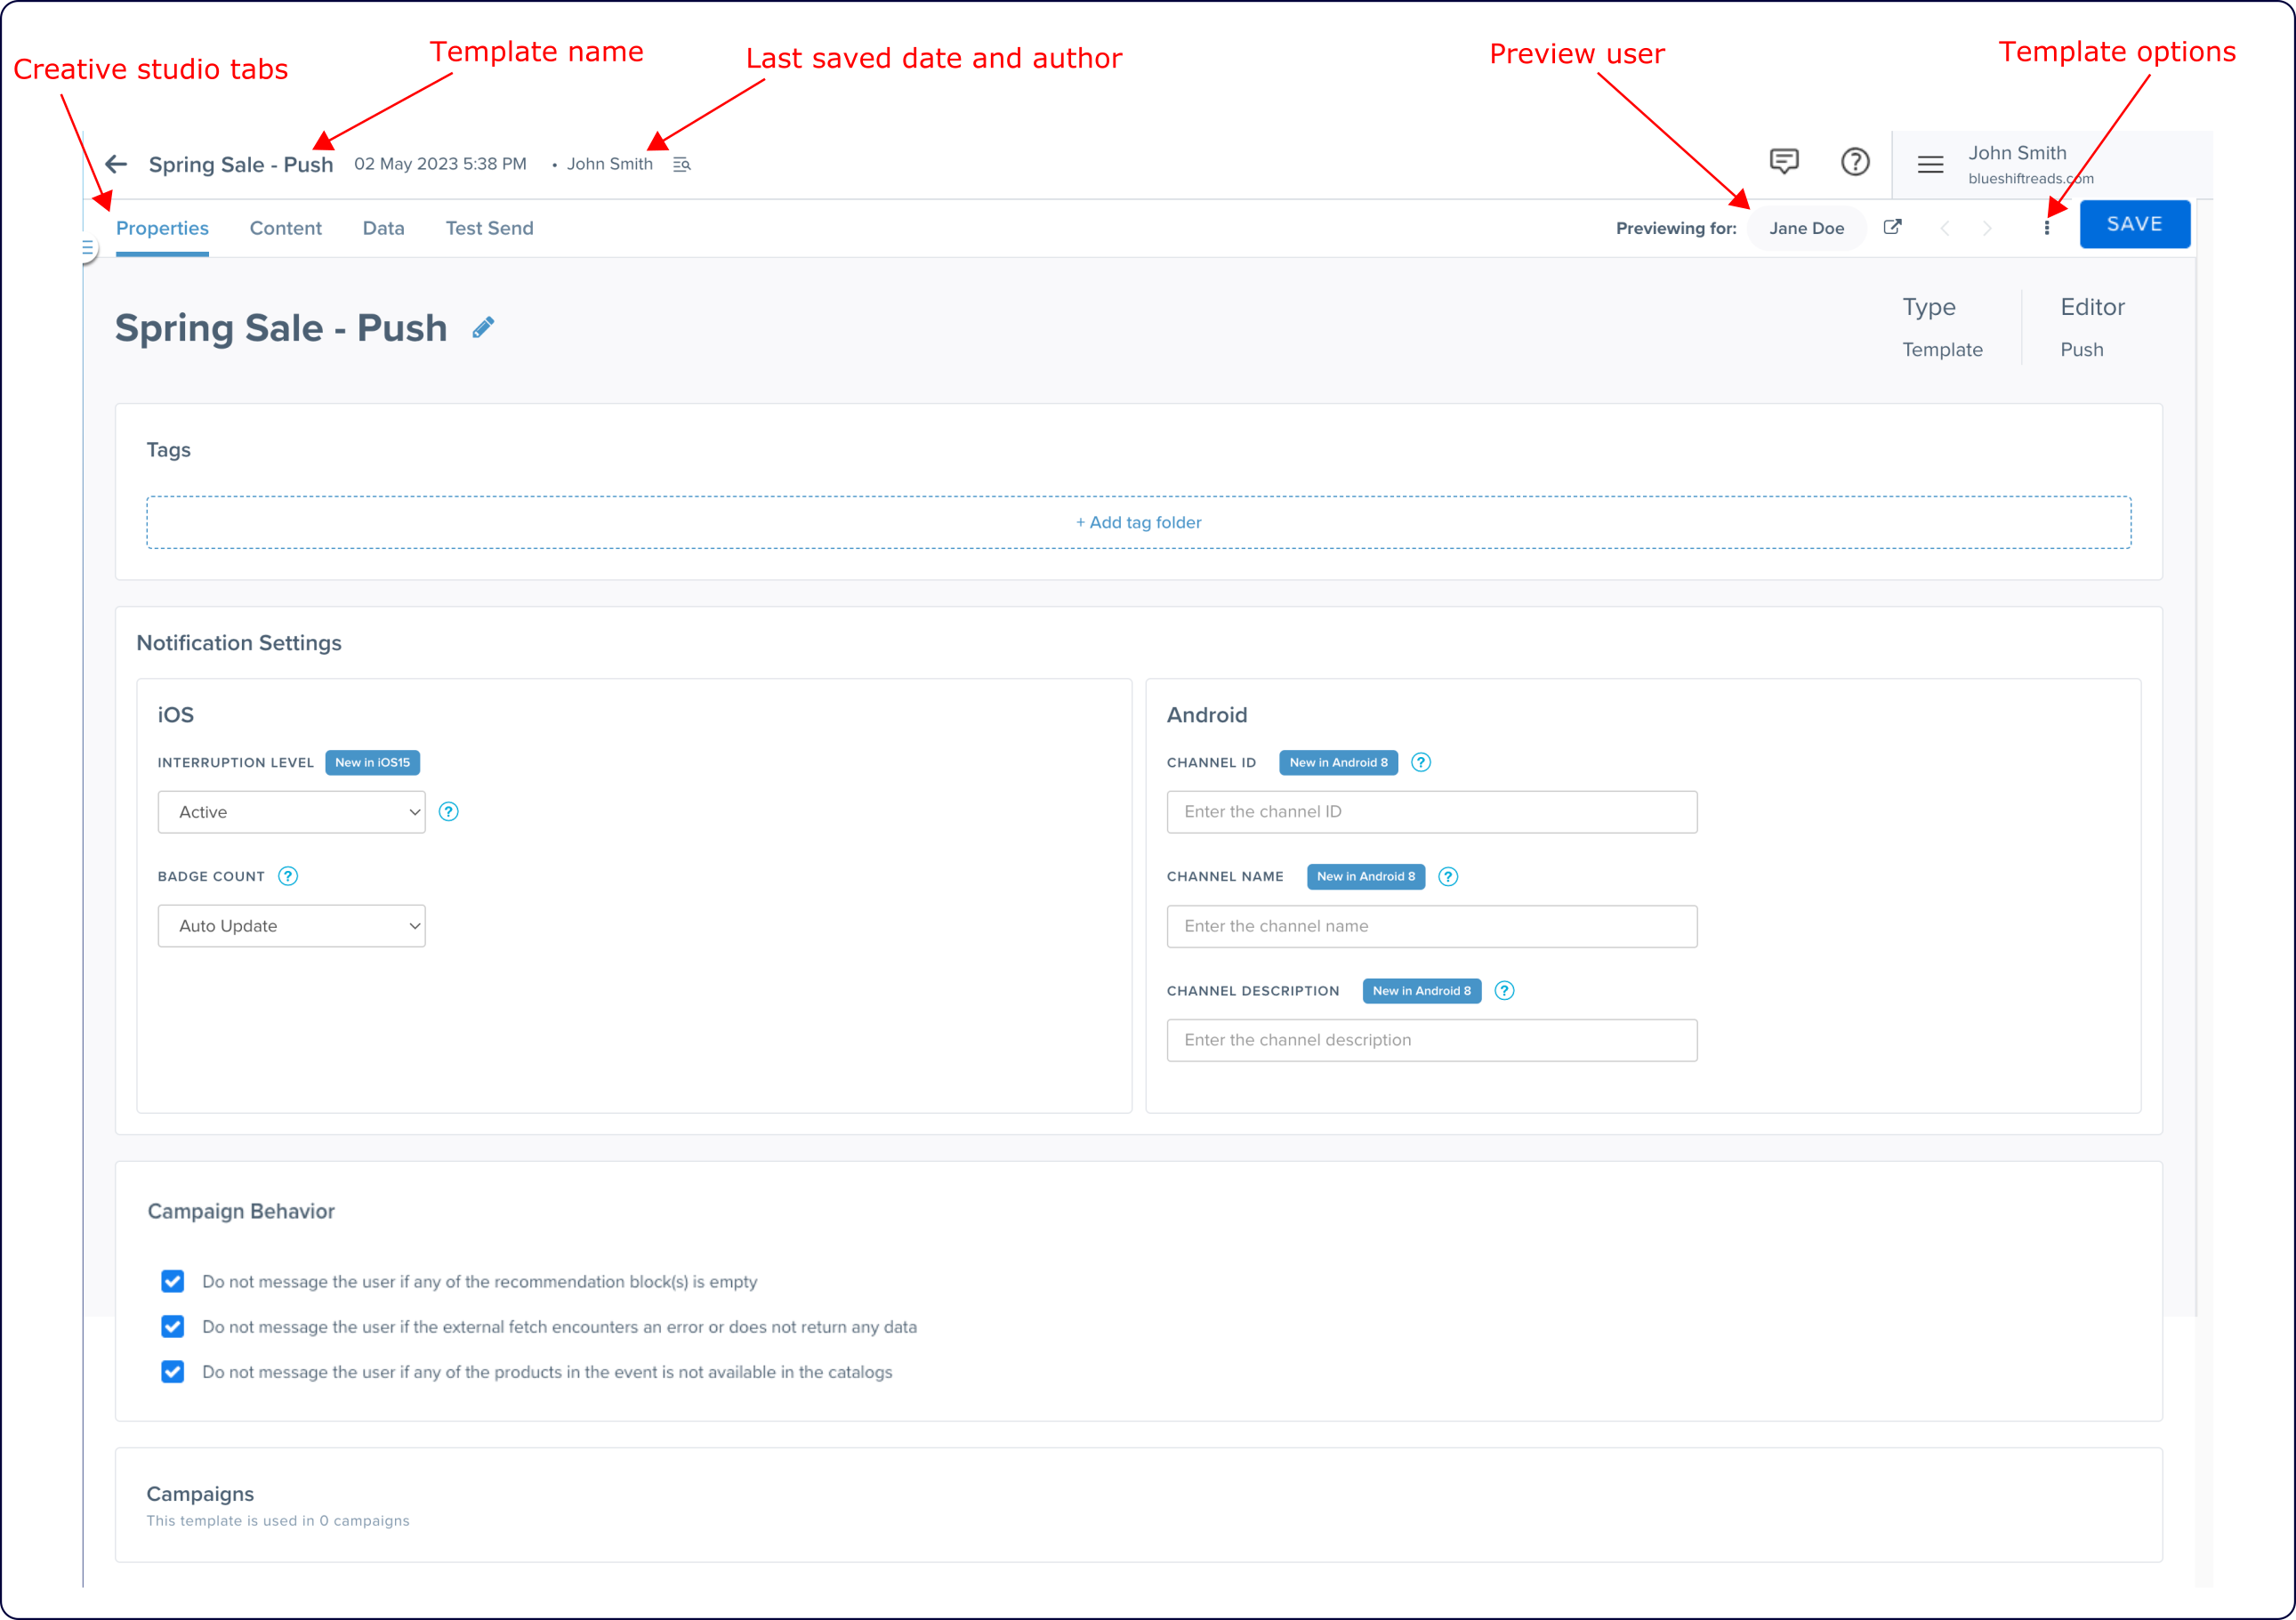Switch to the Content tab
This screenshot has width=2296, height=1620.
pyautogui.click(x=286, y=228)
